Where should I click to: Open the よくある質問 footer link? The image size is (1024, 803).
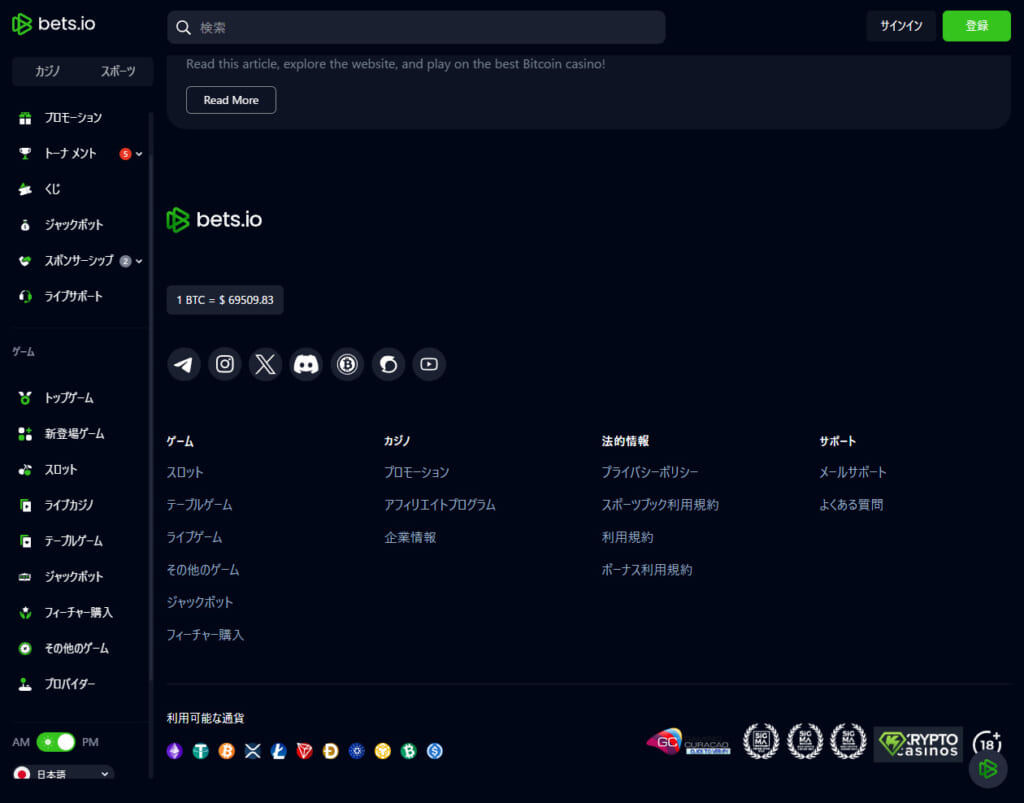[x=851, y=505]
